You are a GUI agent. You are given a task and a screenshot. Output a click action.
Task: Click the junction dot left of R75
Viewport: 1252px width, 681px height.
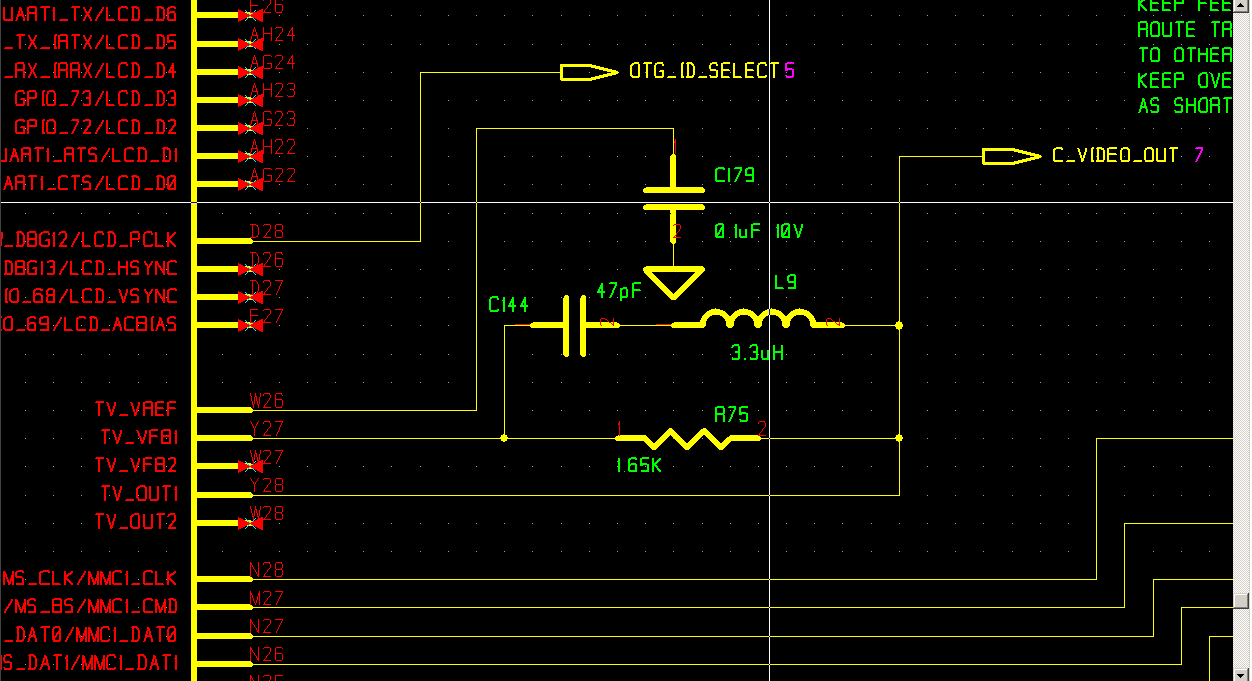(504, 438)
